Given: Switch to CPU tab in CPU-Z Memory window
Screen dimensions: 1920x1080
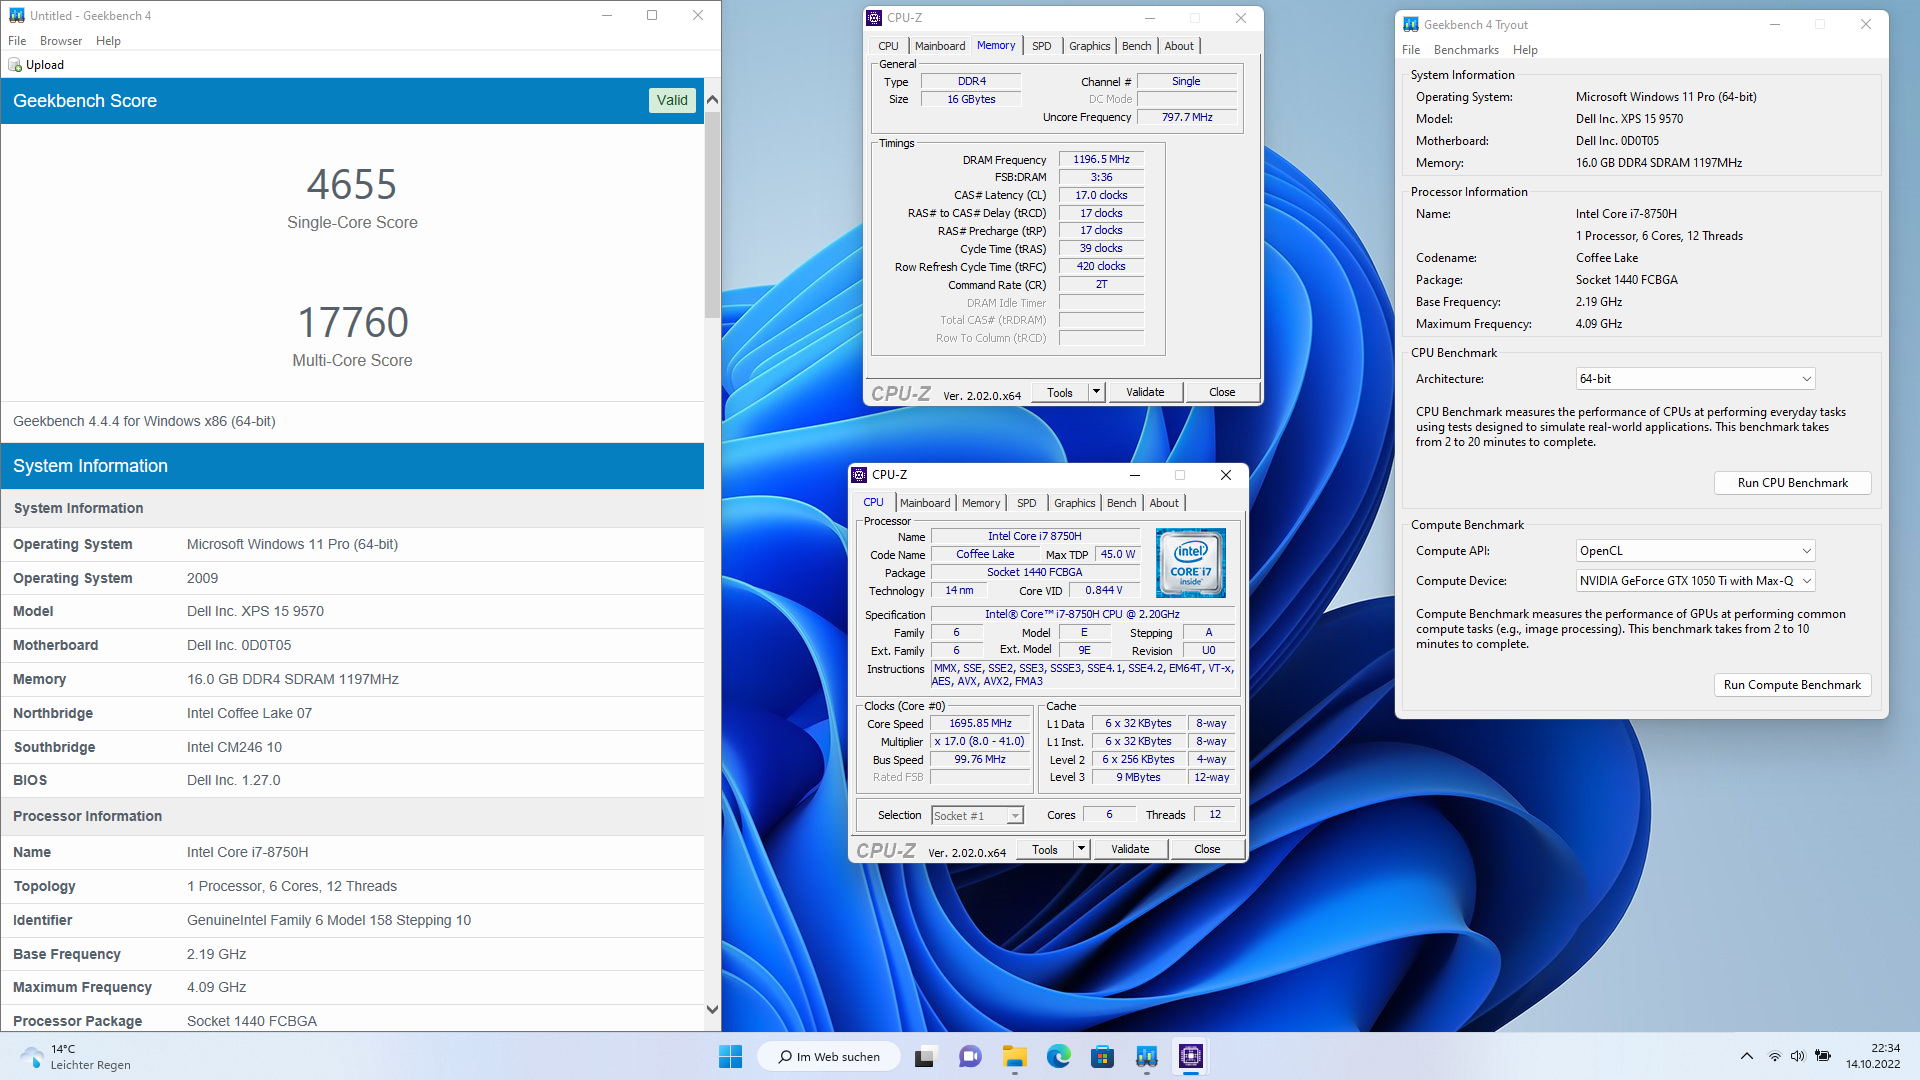Looking at the screenshot, I should (888, 46).
